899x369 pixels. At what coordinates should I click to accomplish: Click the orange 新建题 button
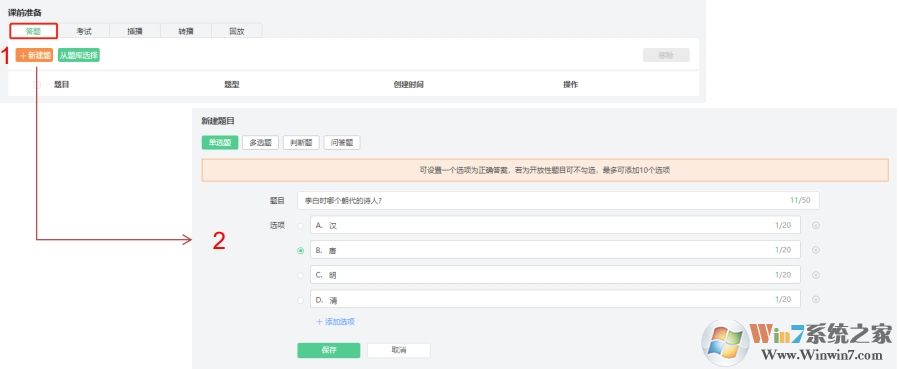(x=34, y=55)
